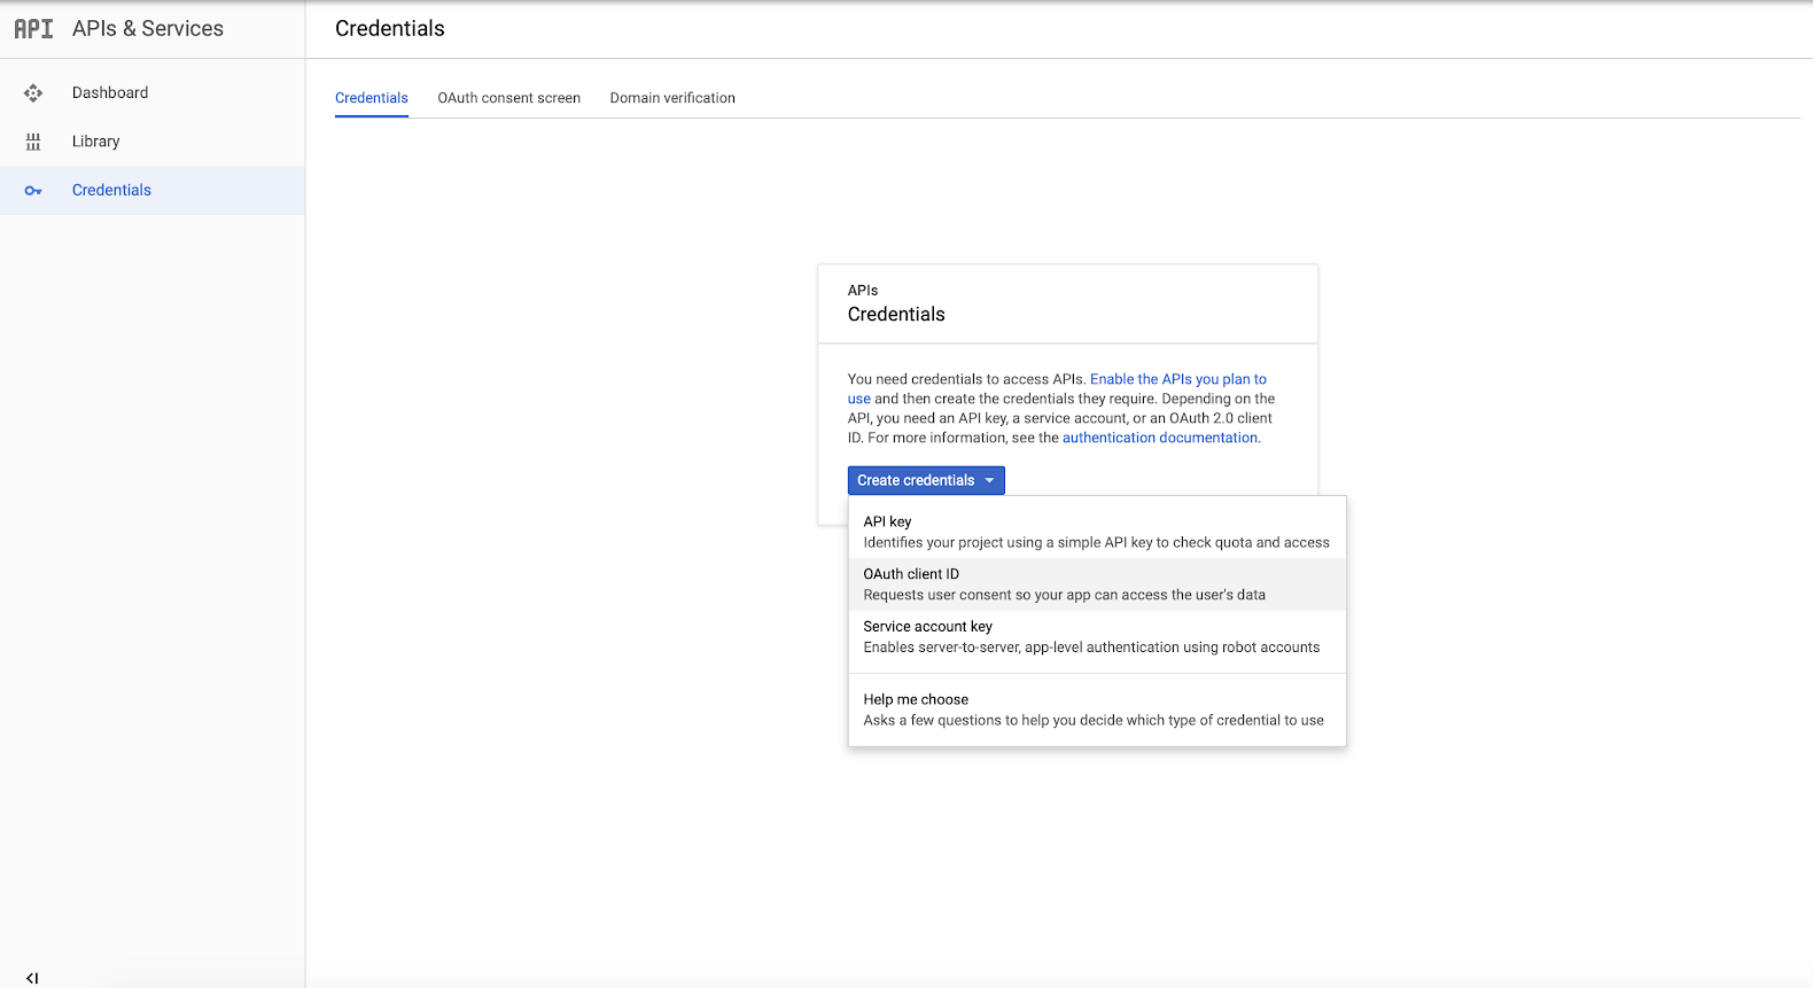Click the Create credentials dropdown arrow
Viewport: 1814px width, 988px height.
click(x=989, y=480)
